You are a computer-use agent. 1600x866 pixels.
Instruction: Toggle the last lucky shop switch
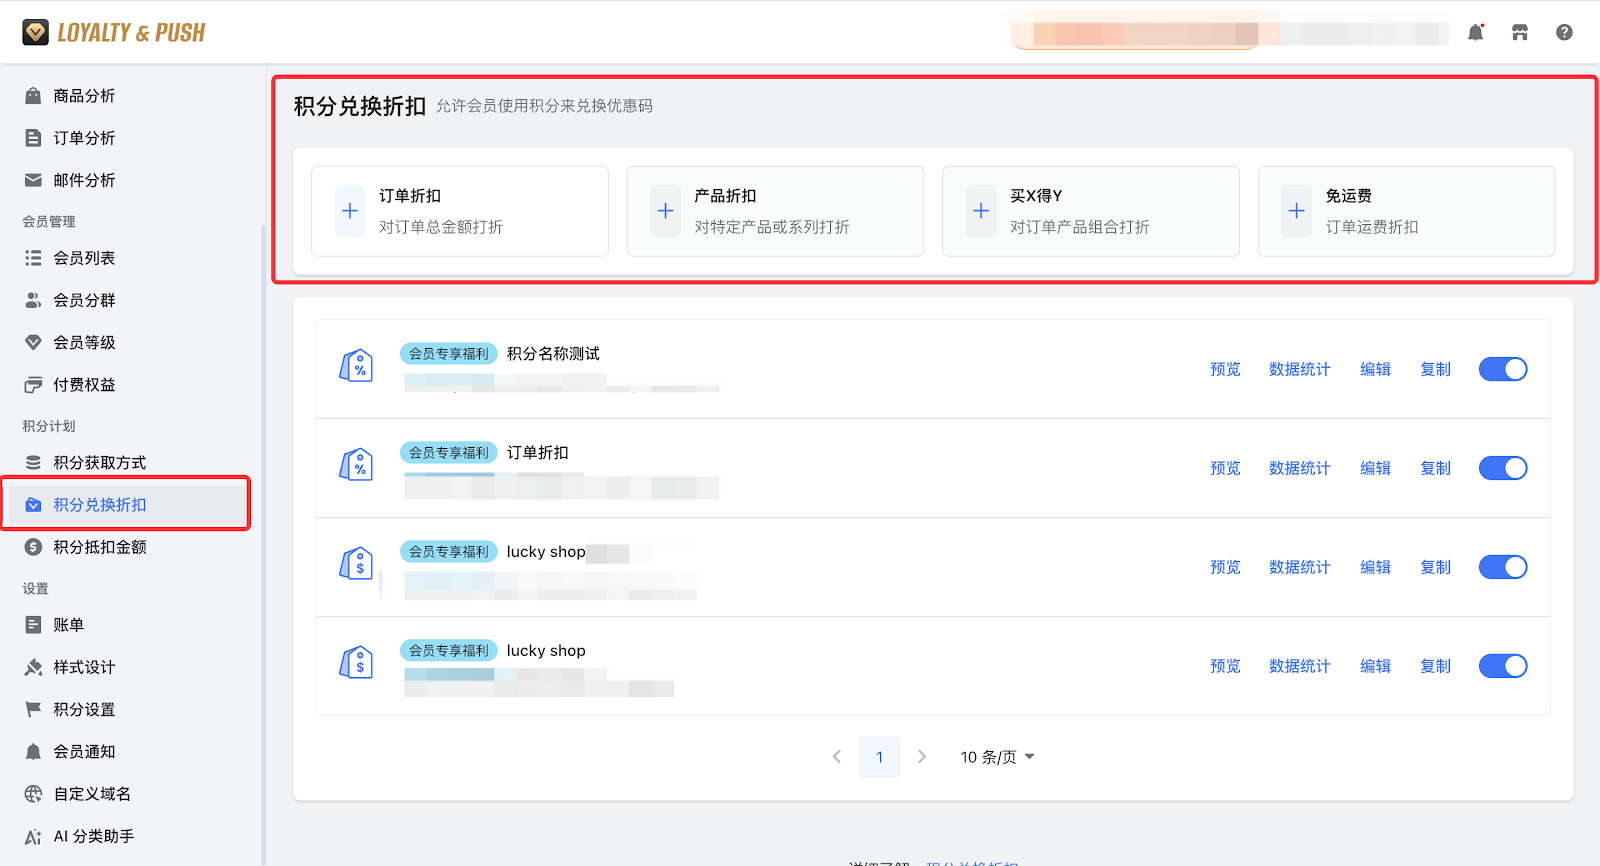pyautogui.click(x=1502, y=666)
